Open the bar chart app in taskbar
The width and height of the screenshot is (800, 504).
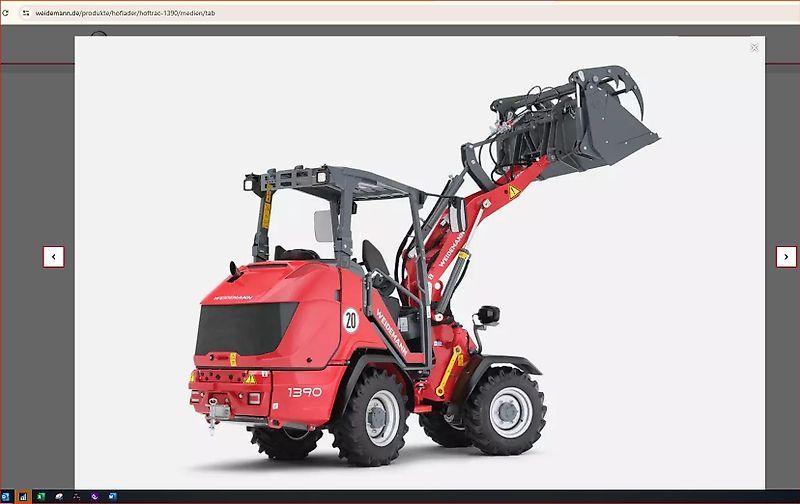click(22, 496)
